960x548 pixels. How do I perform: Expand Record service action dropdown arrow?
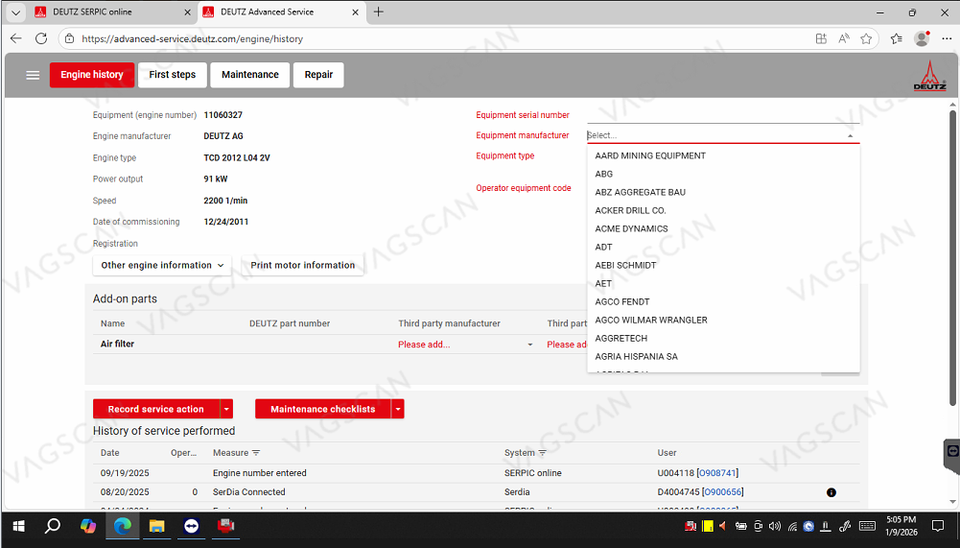click(x=227, y=409)
